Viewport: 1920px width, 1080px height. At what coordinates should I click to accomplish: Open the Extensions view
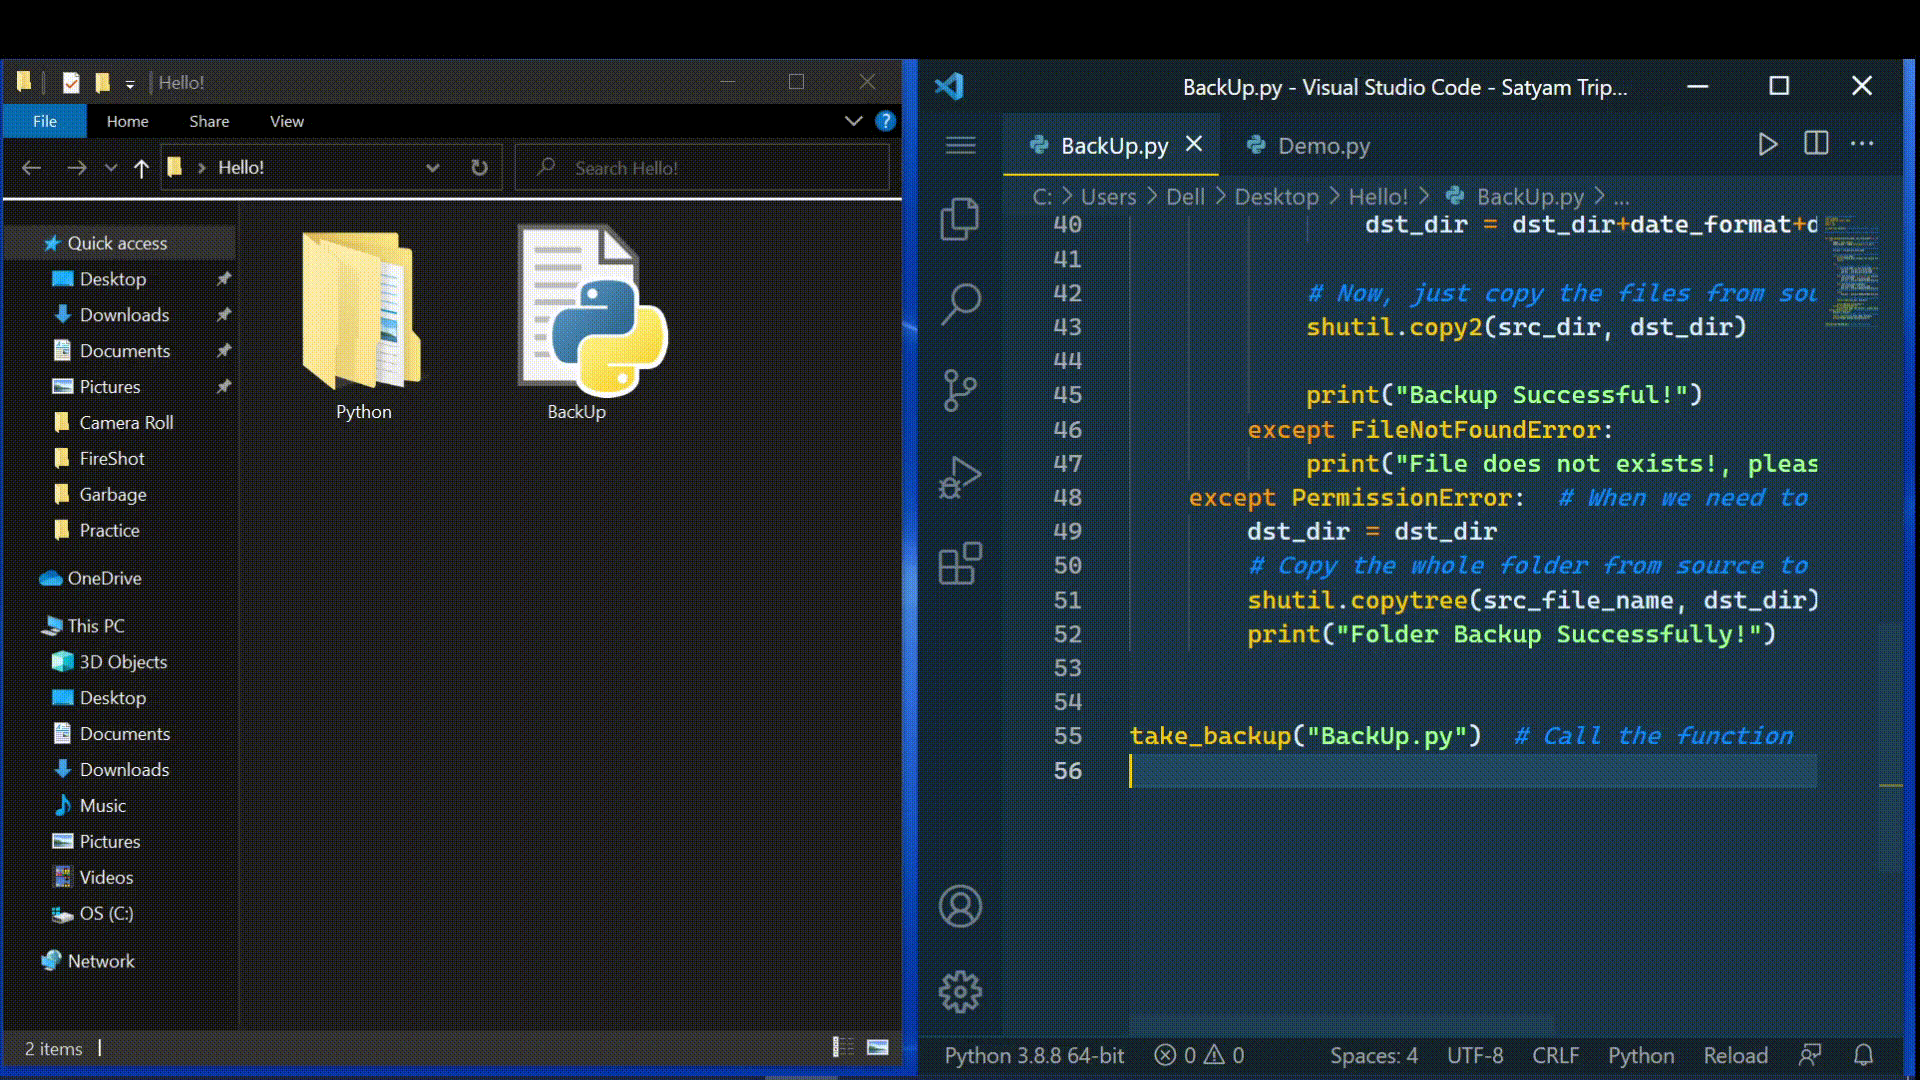[960, 565]
